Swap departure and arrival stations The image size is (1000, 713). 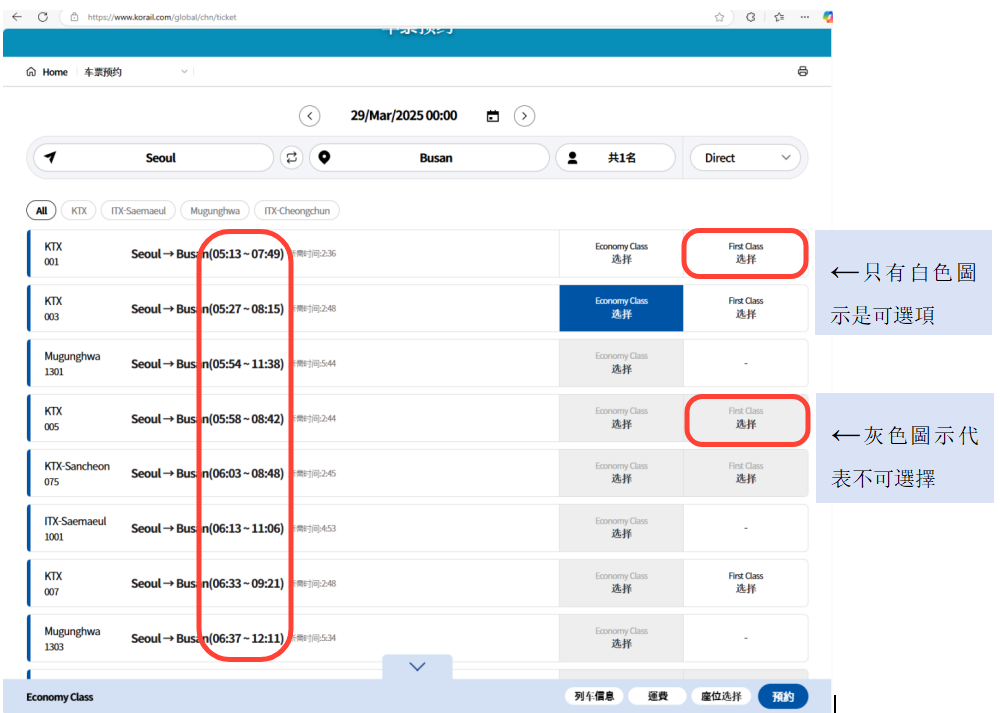[x=291, y=158]
